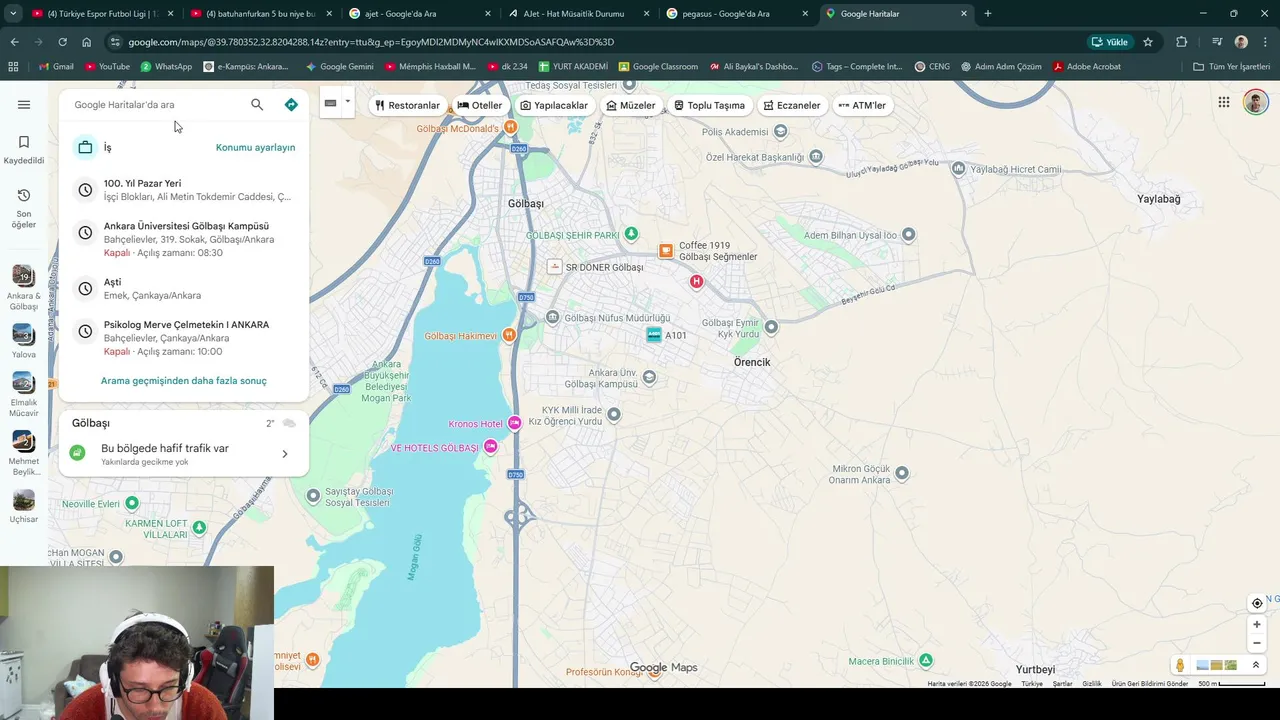Zoom in with the plus button
The height and width of the screenshot is (720, 1280).
(x=1257, y=625)
